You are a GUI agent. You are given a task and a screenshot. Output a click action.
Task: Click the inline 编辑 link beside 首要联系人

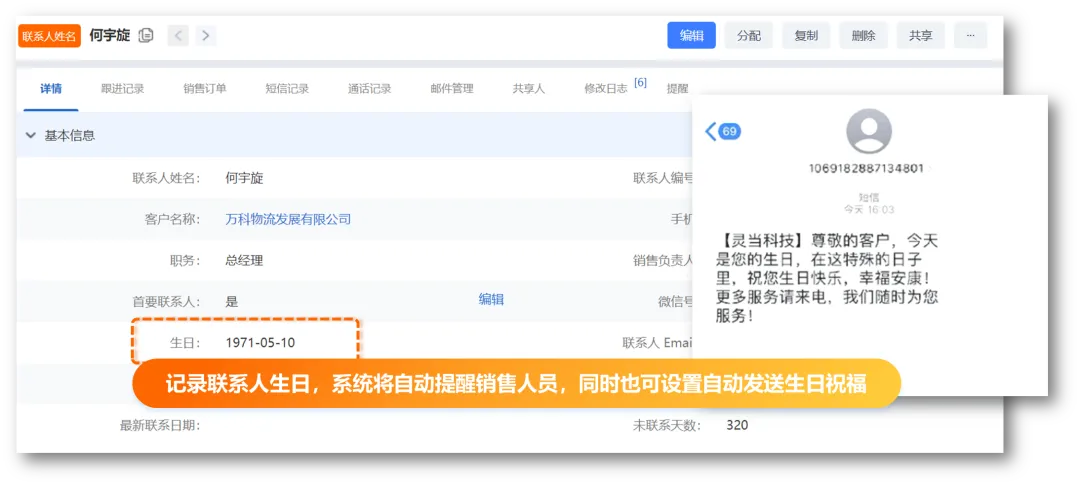(491, 299)
